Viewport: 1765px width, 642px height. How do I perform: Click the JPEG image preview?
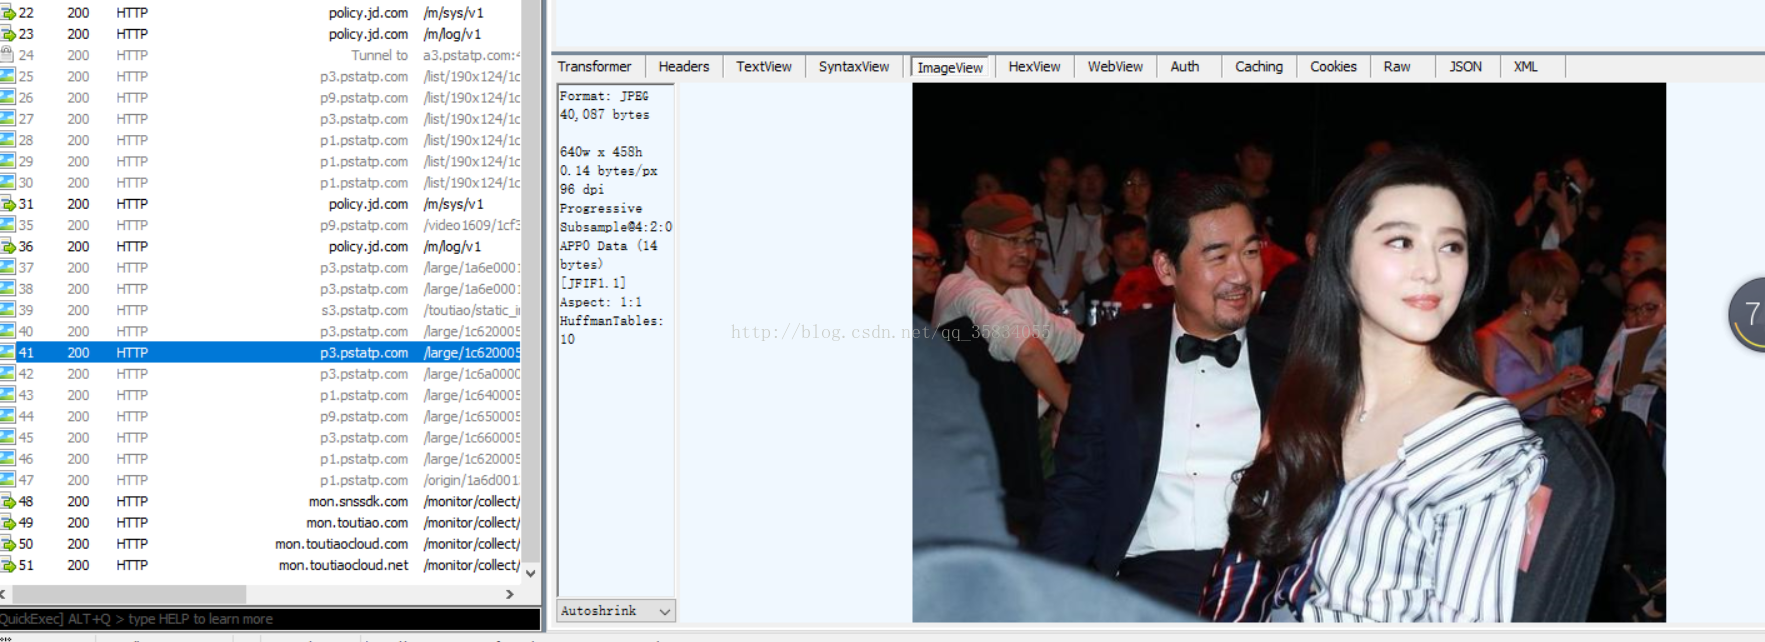click(1289, 352)
